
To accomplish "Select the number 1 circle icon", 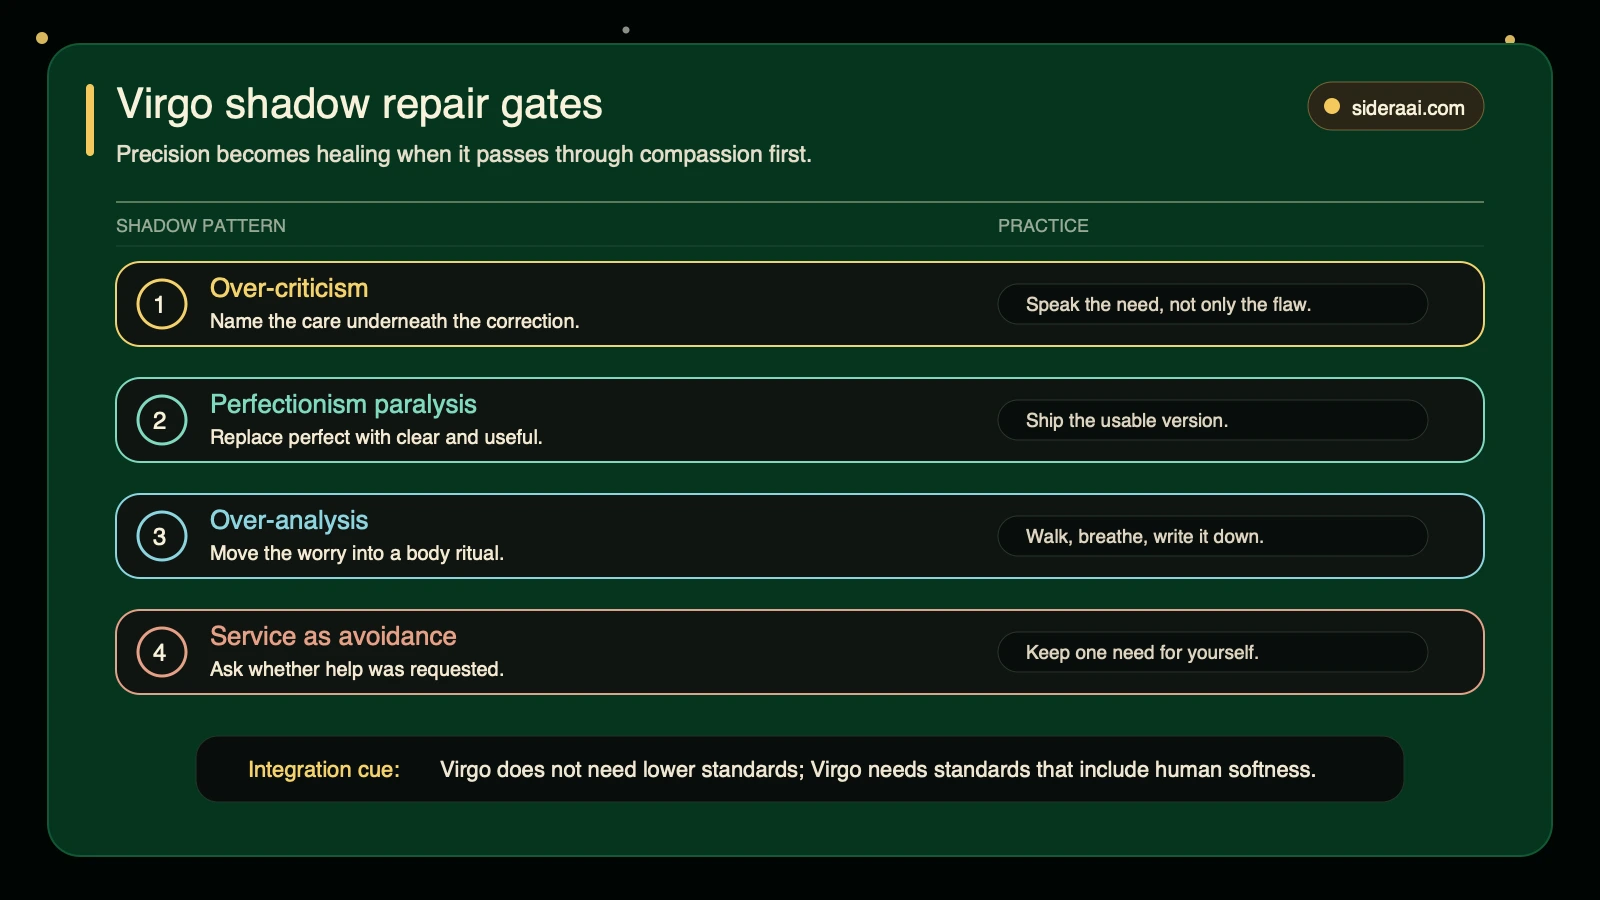I will point(162,304).
